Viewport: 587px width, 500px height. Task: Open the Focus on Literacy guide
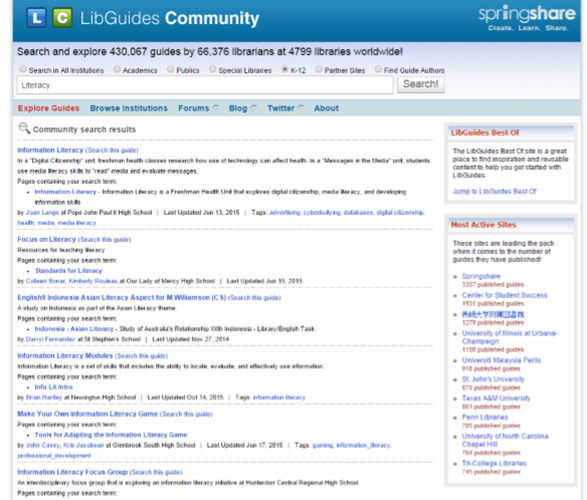[x=46, y=240]
